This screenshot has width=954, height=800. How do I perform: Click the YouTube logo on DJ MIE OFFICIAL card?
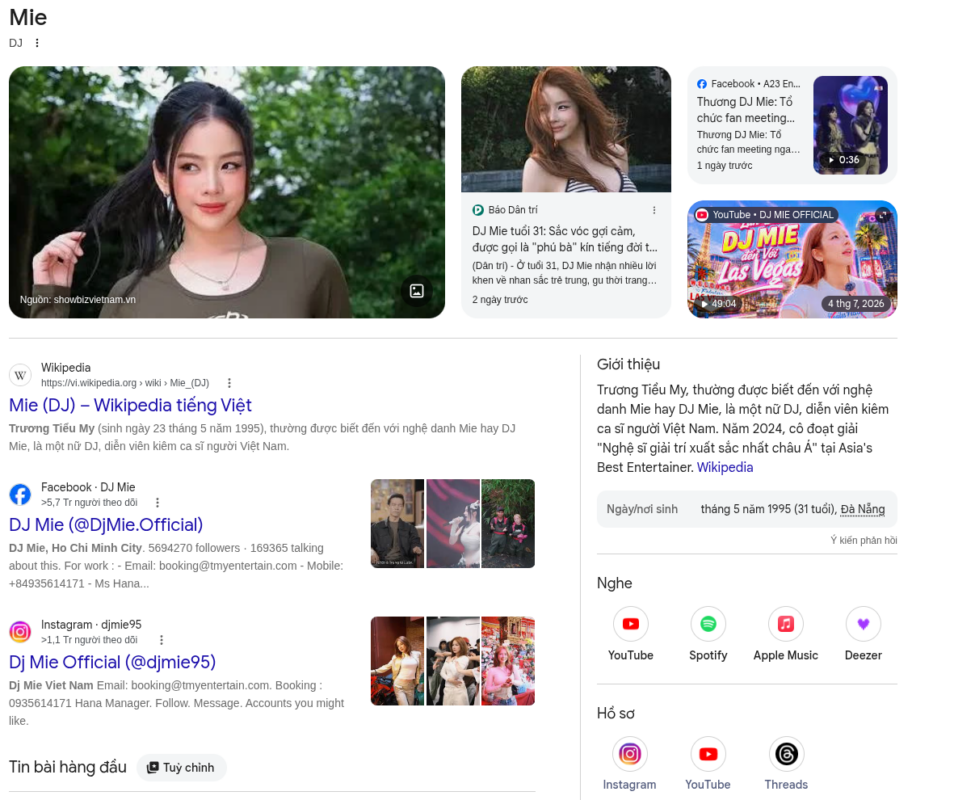pos(702,215)
